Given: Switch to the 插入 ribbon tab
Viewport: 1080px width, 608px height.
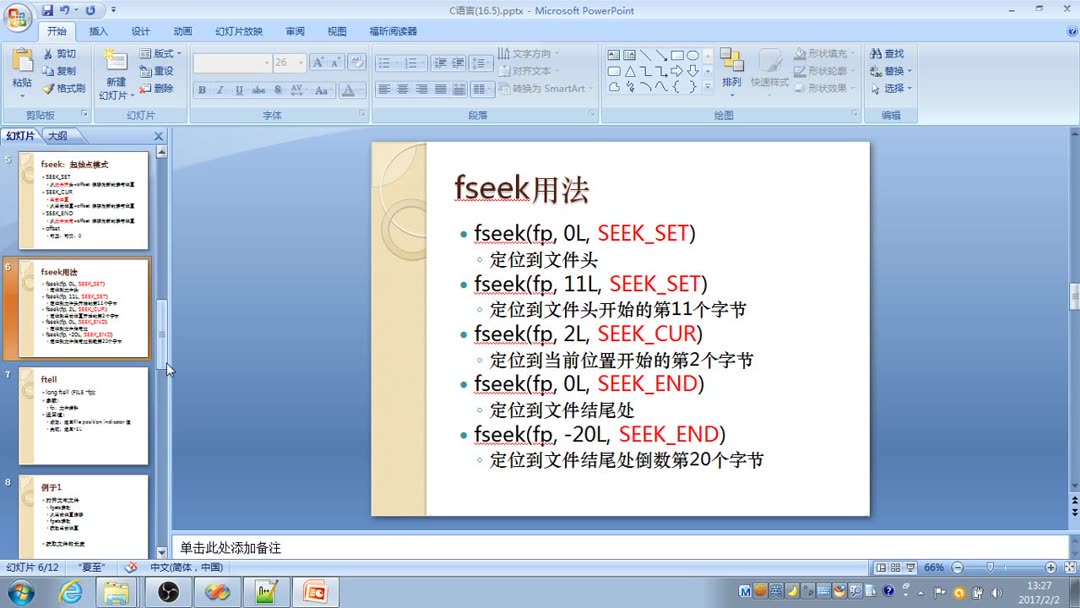Looking at the screenshot, I should coord(98,31).
